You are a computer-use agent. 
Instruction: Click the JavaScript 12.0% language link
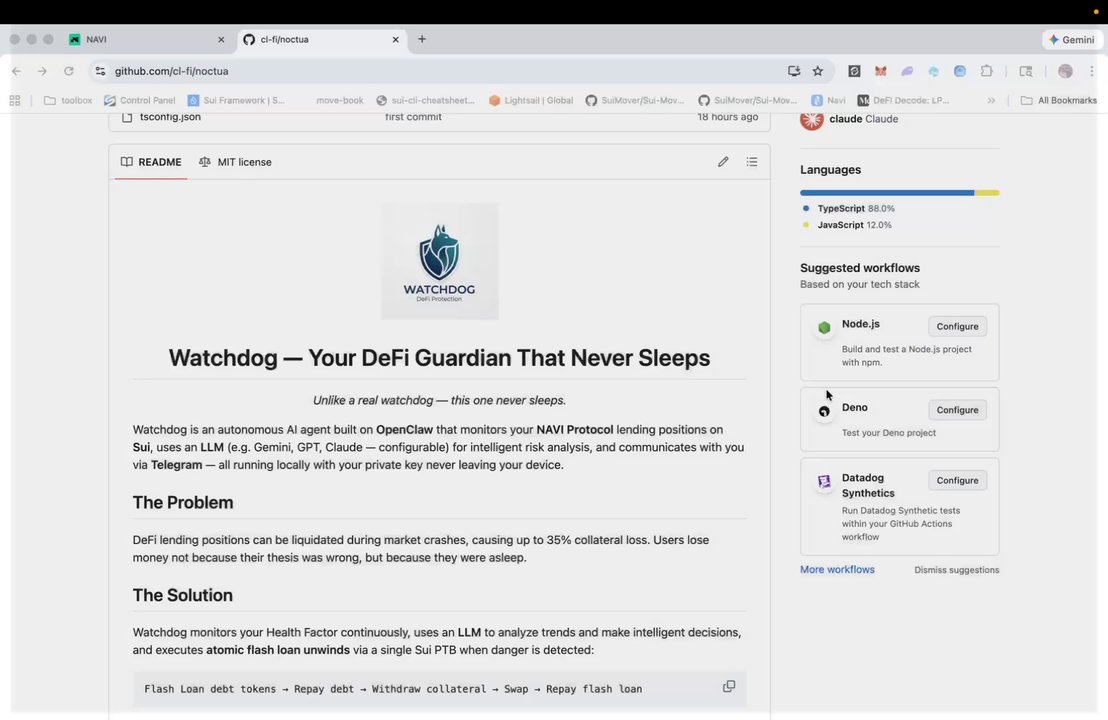tap(847, 225)
